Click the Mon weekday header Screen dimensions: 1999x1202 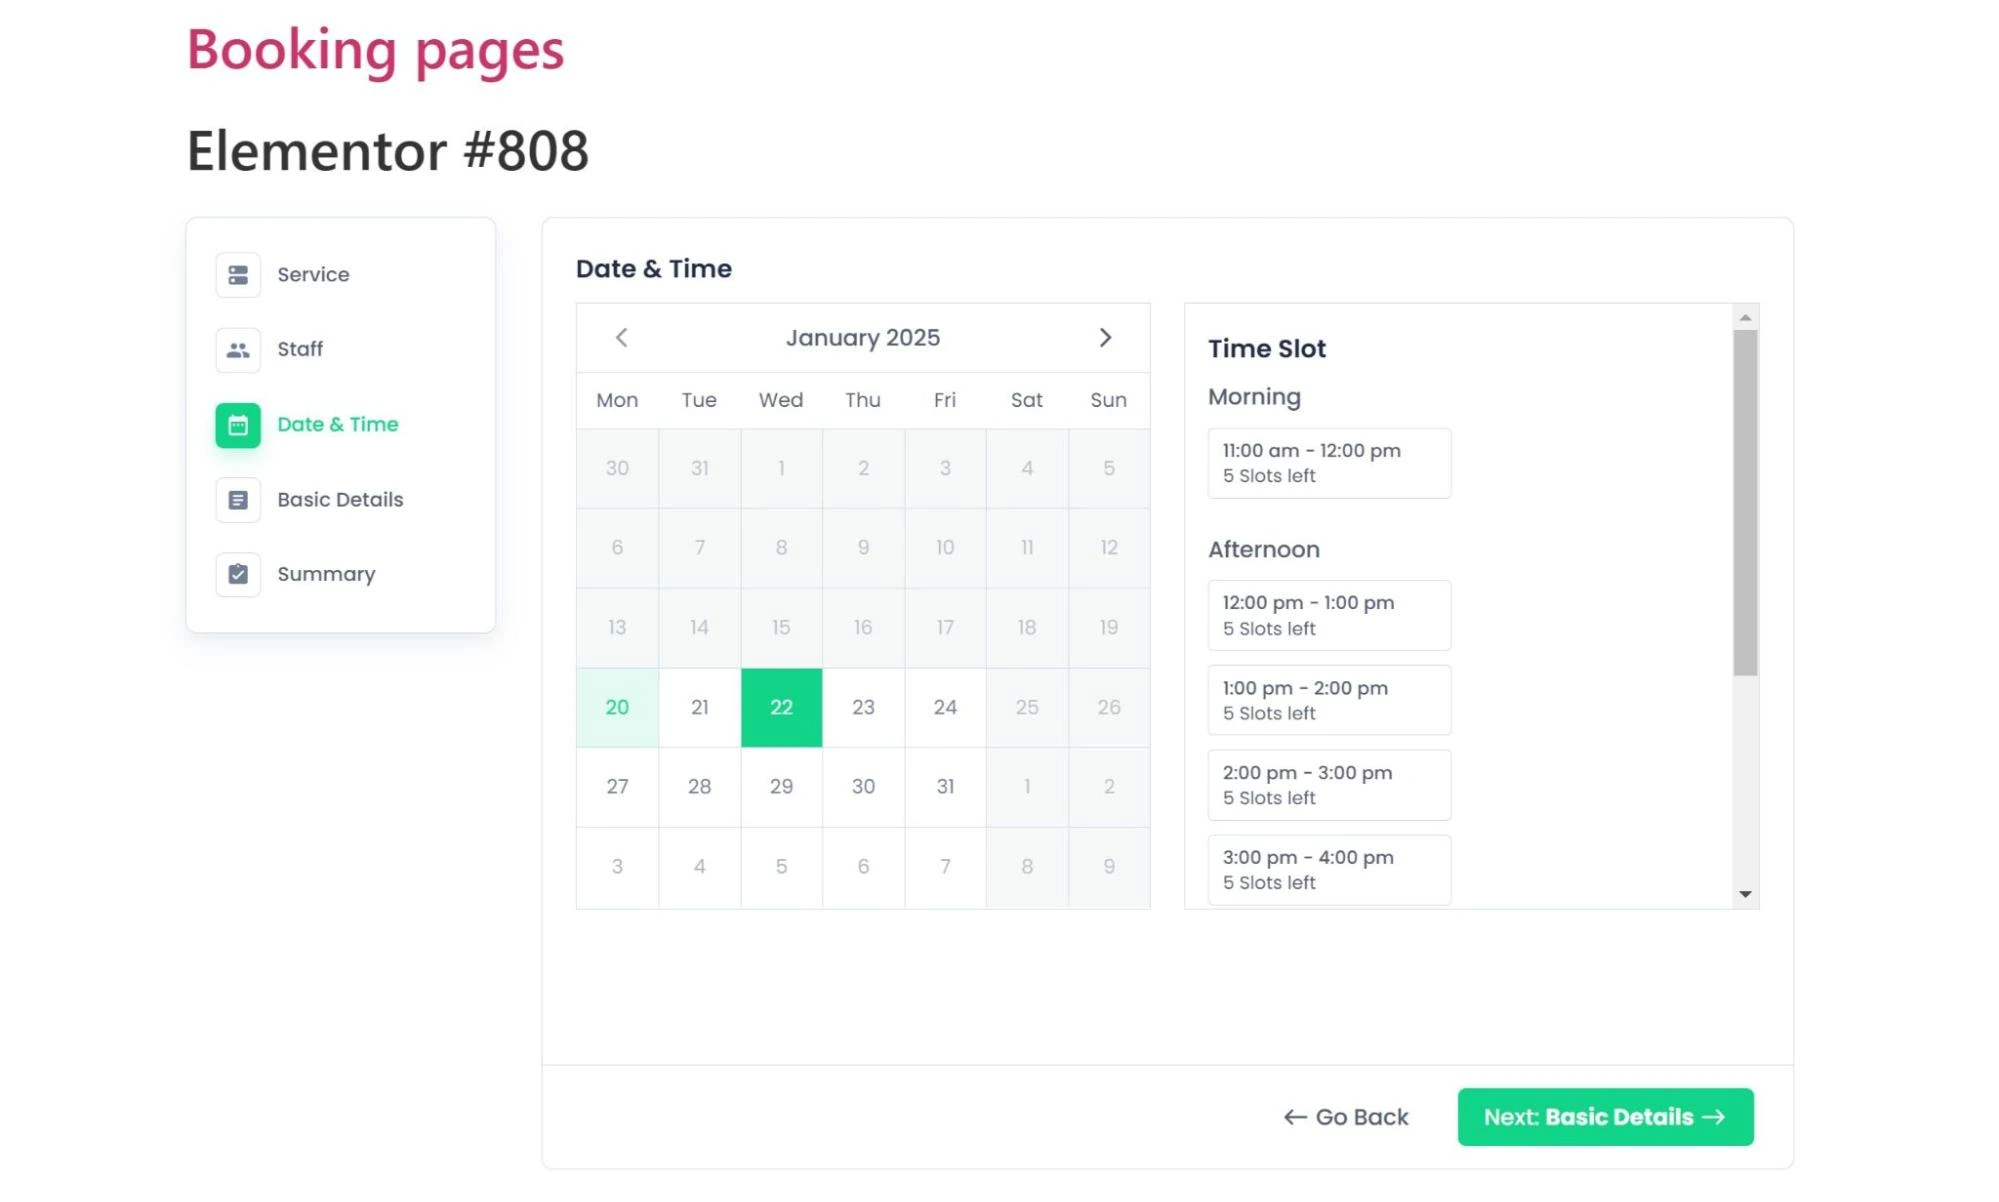click(617, 400)
